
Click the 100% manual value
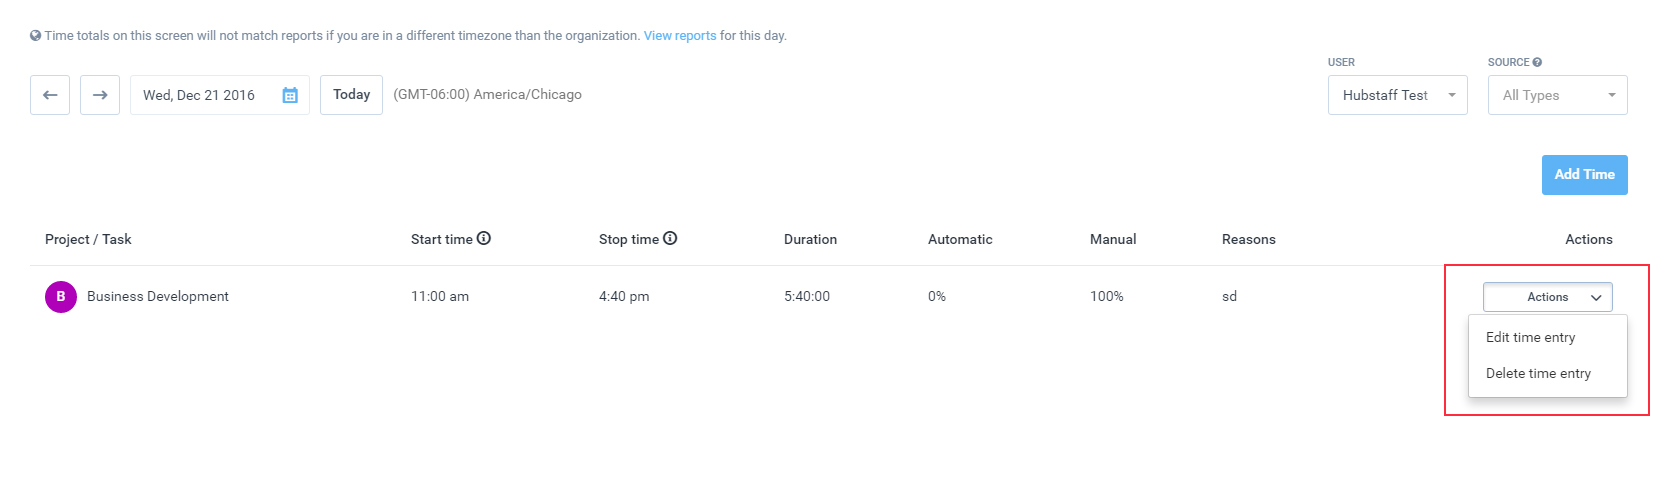click(x=1107, y=296)
